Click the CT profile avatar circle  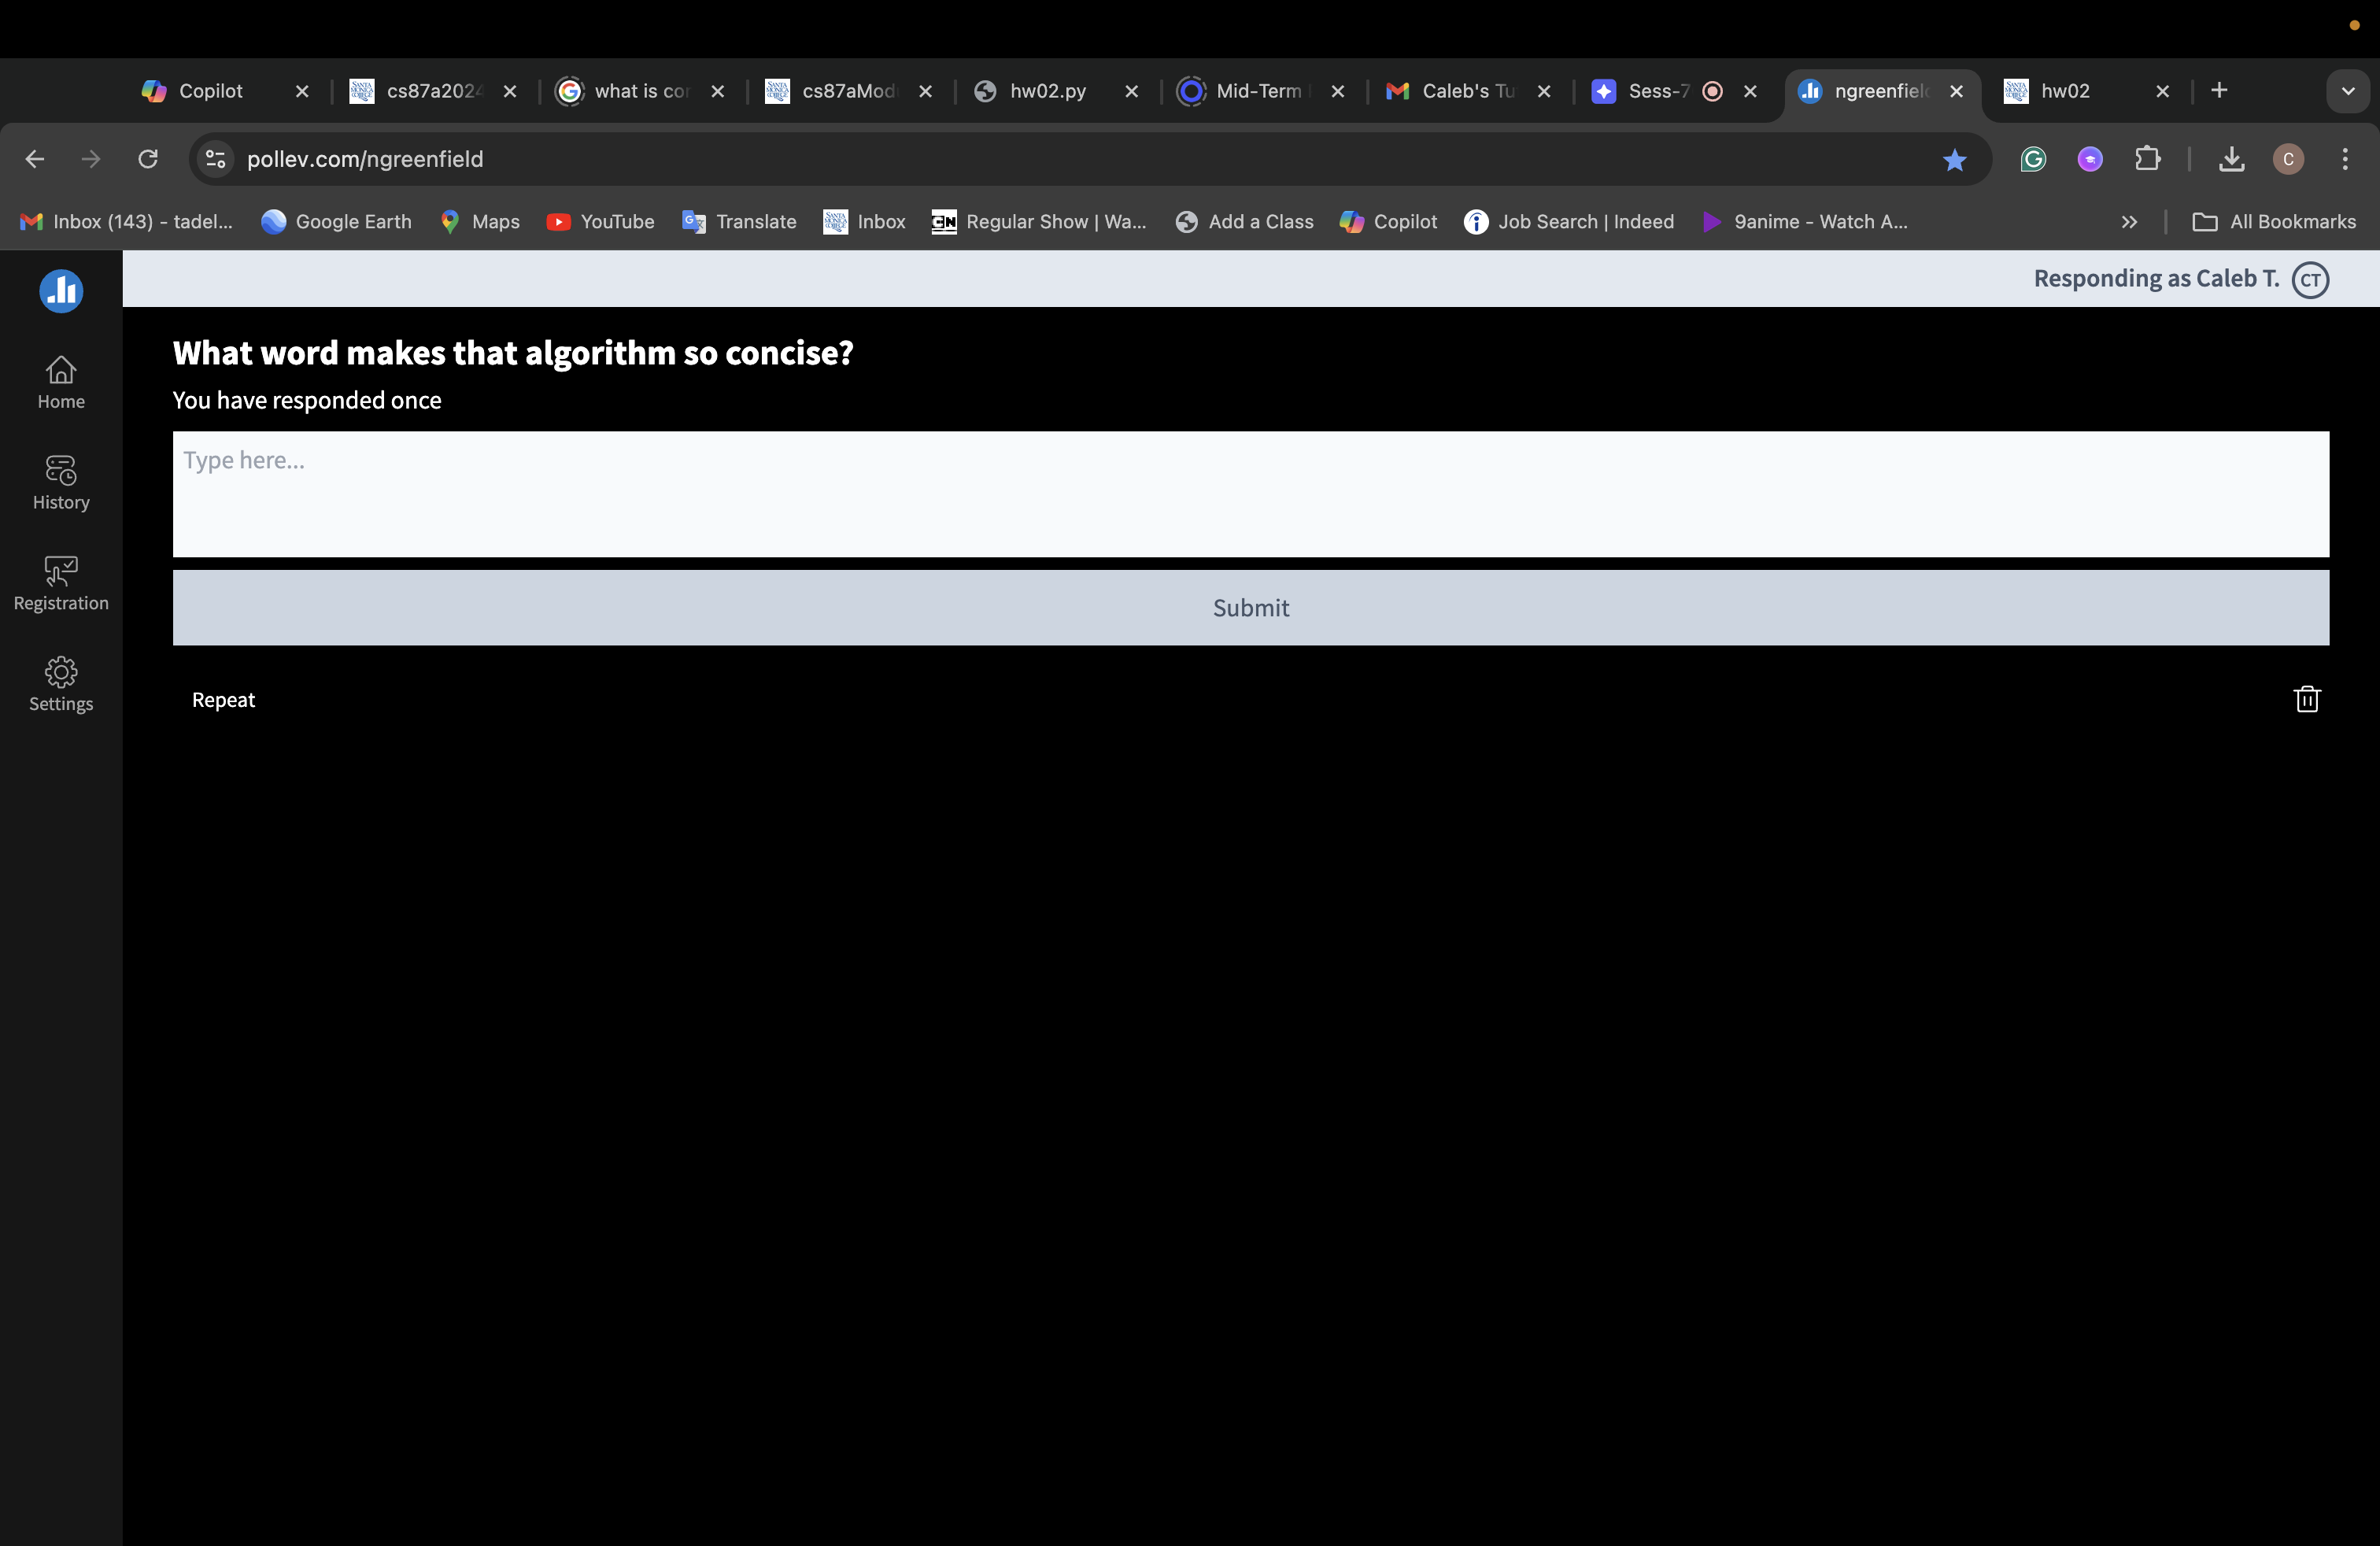(x=2310, y=279)
